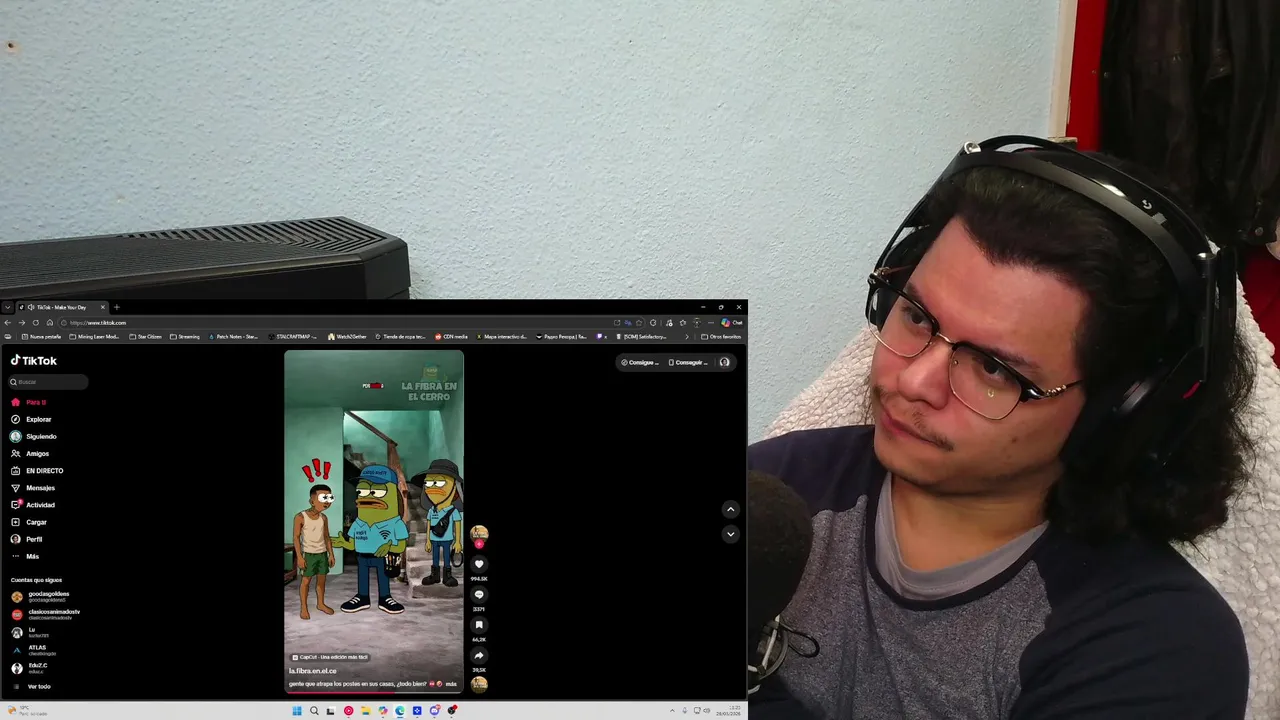Open creator avatar beside the video

pos(479,533)
